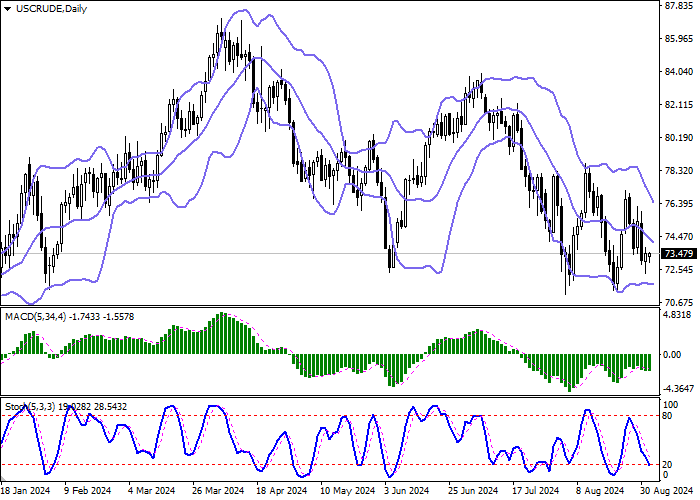Click the 18 Apr 2024 date label
Screen dimensions: 700x500
click(283, 491)
